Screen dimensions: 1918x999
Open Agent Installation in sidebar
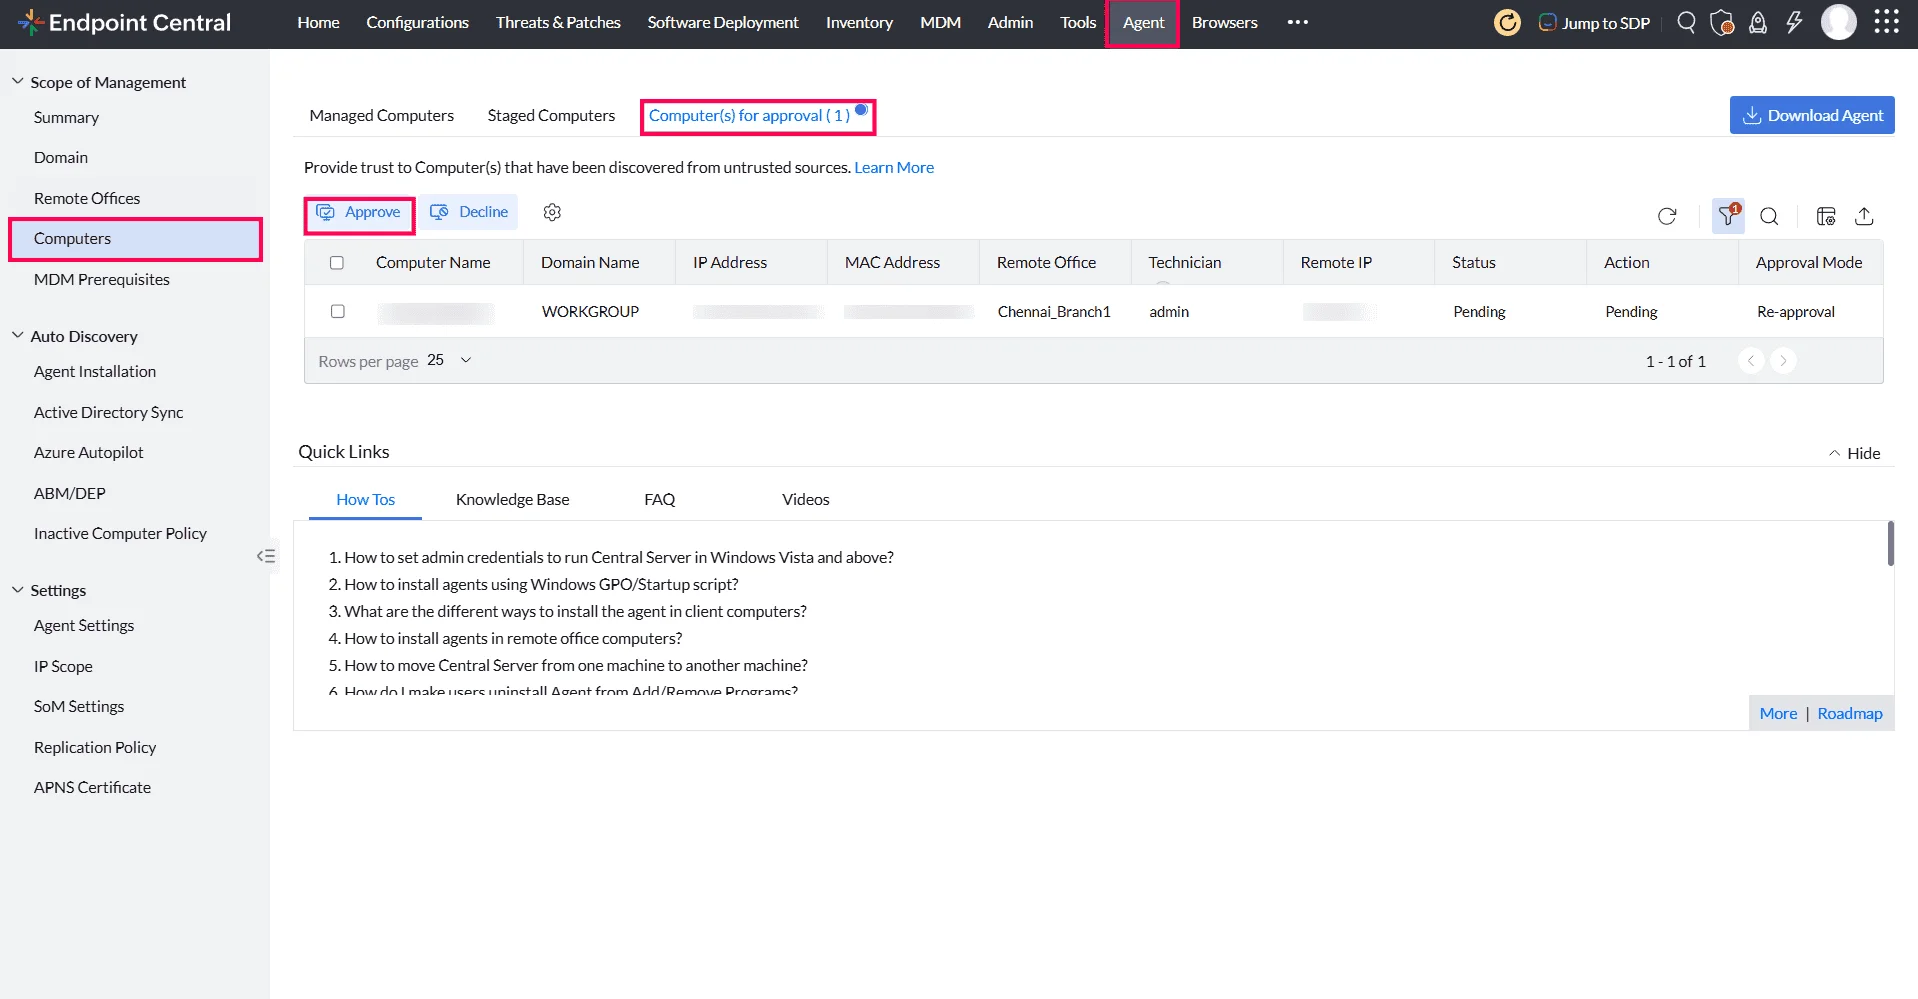coord(95,371)
